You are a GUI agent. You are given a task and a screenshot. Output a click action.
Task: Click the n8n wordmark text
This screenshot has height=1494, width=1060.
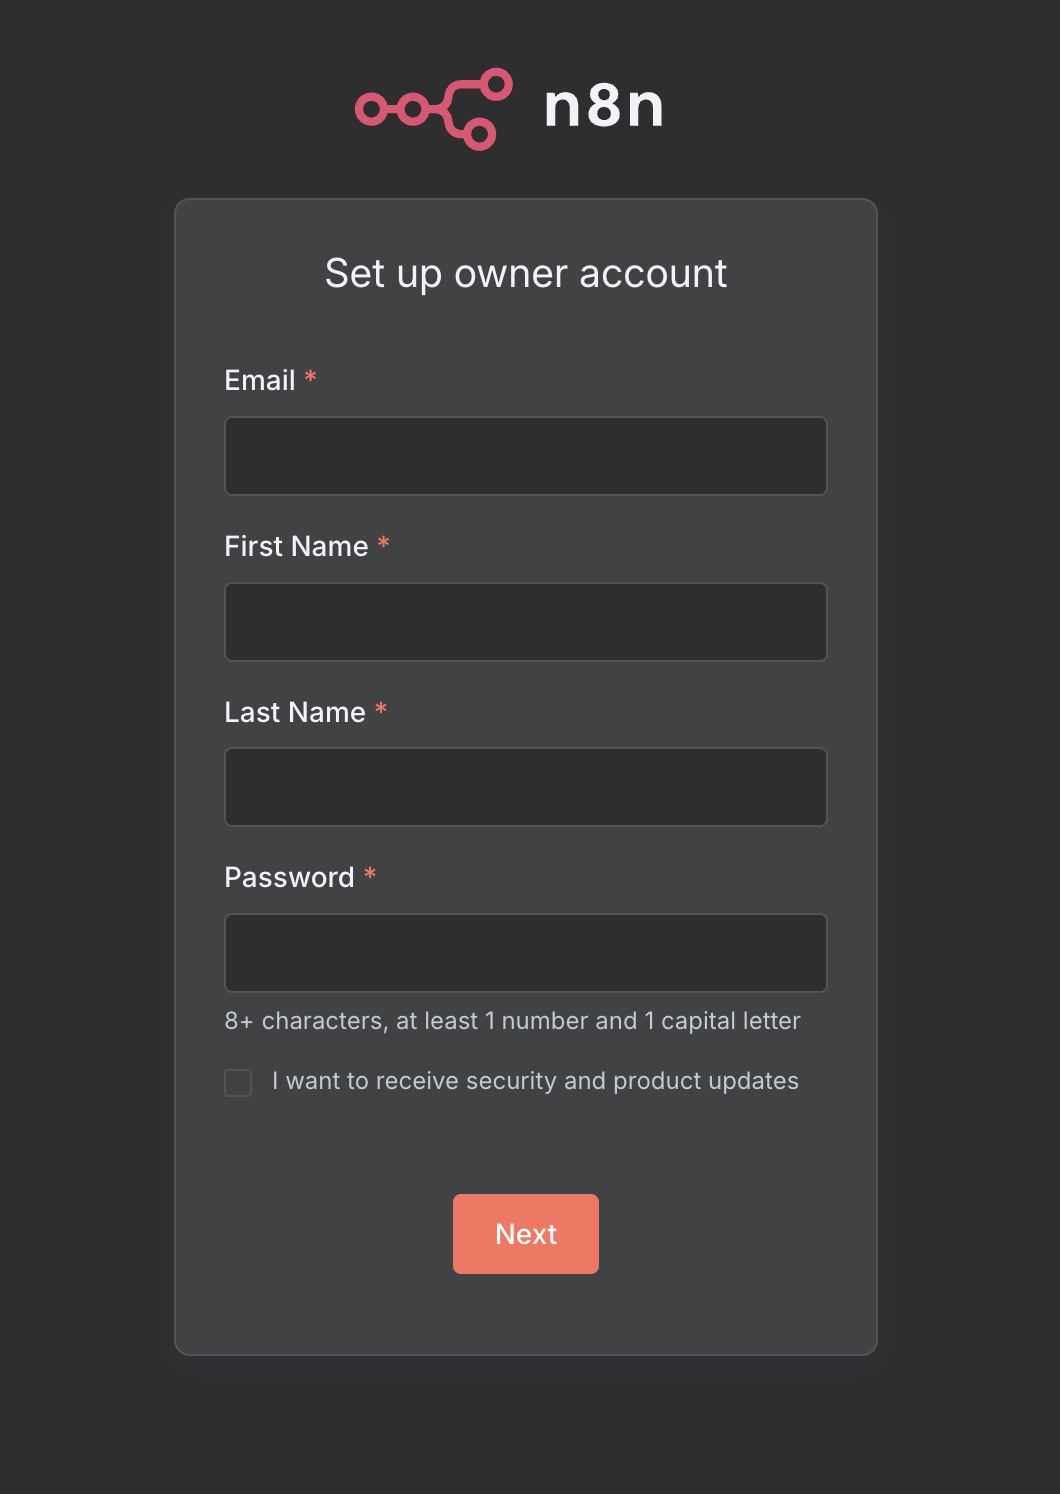pyautogui.click(x=604, y=106)
